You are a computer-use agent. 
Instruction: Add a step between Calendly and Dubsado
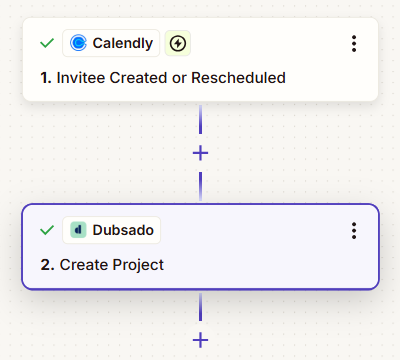[x=200, y=153]
